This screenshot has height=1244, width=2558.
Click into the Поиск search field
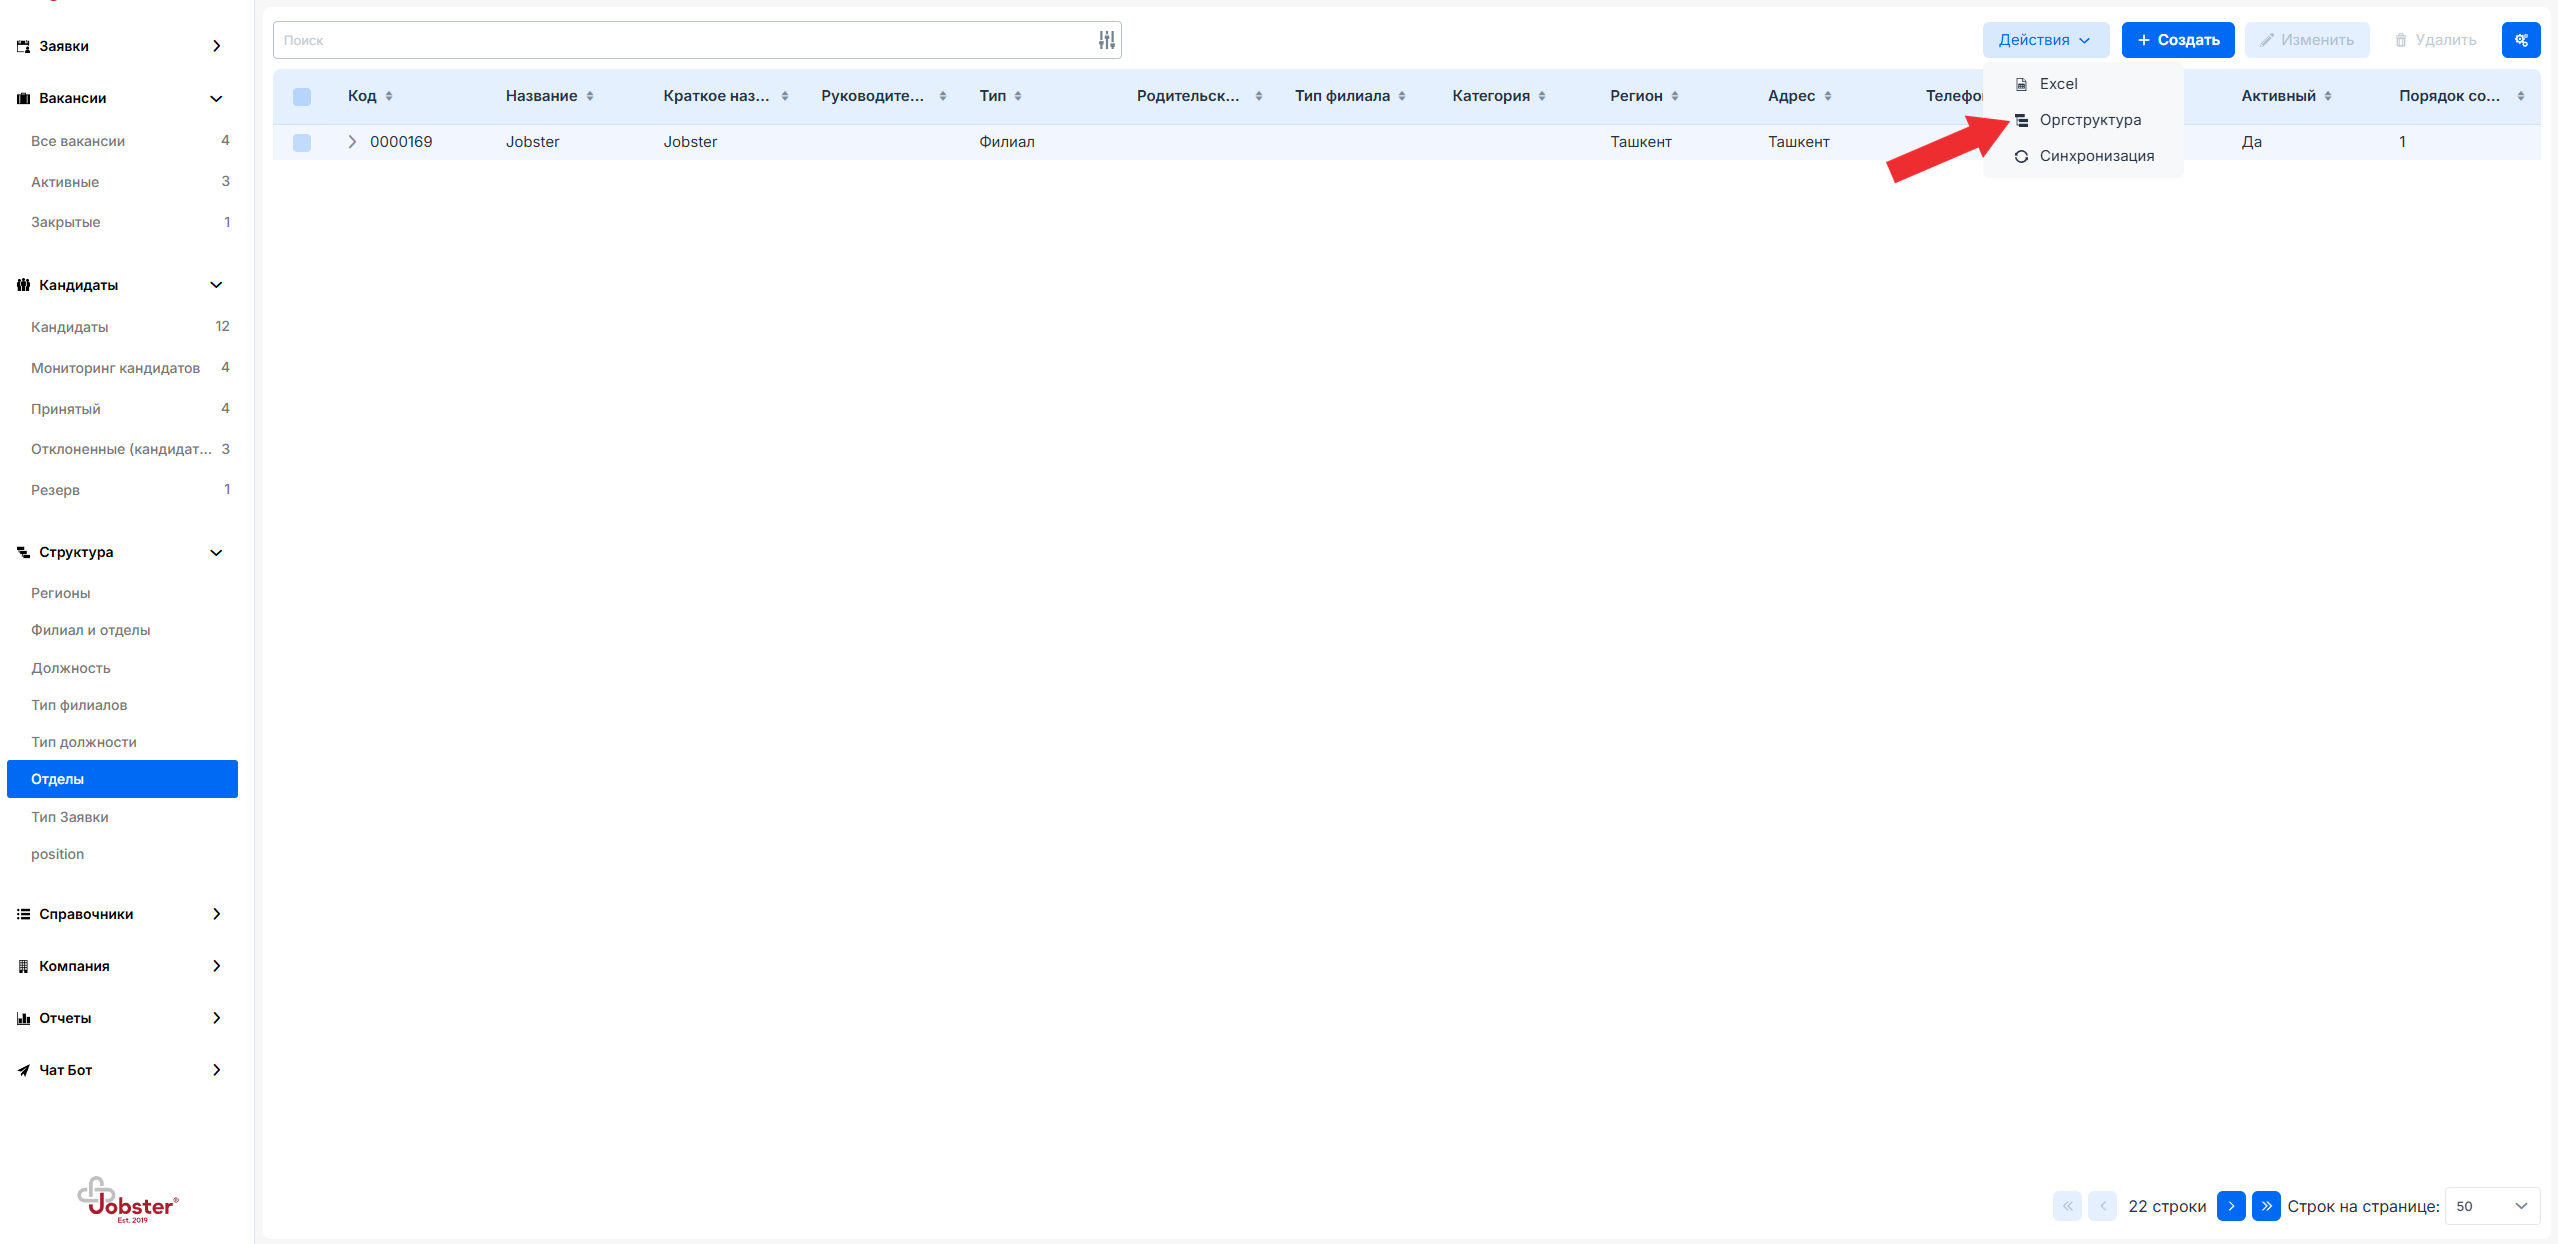[x=680, y=40]
